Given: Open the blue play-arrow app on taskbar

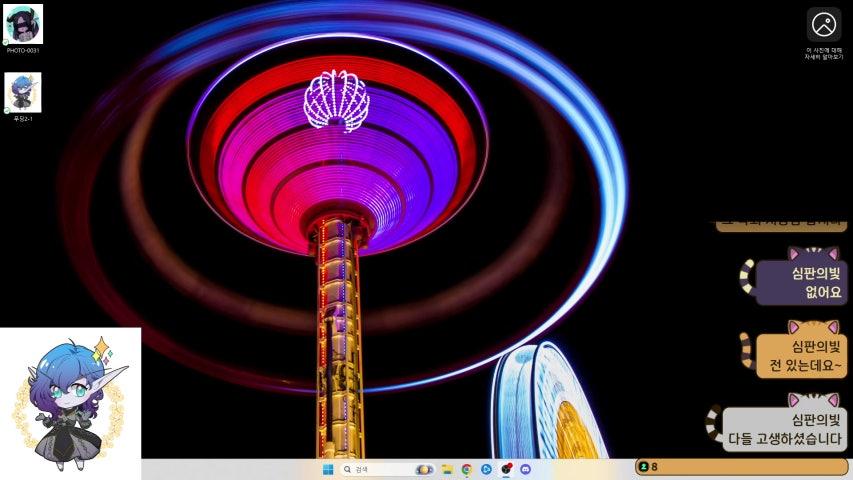Looking at the screenshot, I should [x=486, y=469].
